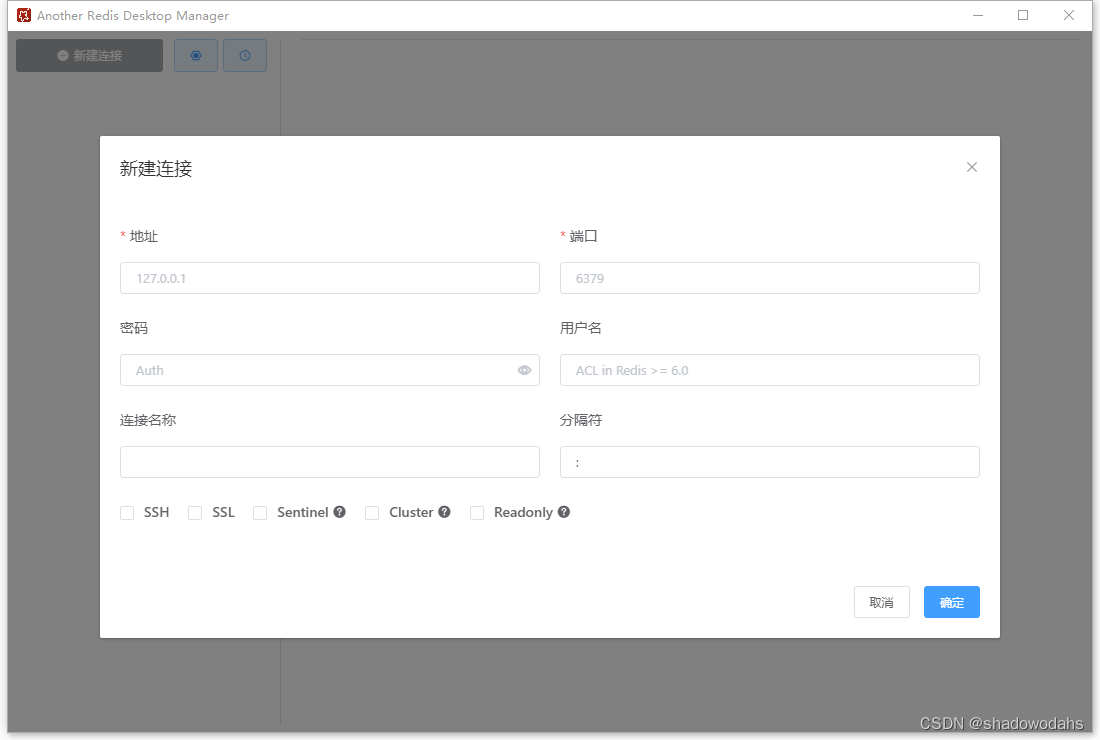Image resolution: width=1100 pixels, height=740 pixels.
Task: Check the Cluster option
Action: (373, 513)
